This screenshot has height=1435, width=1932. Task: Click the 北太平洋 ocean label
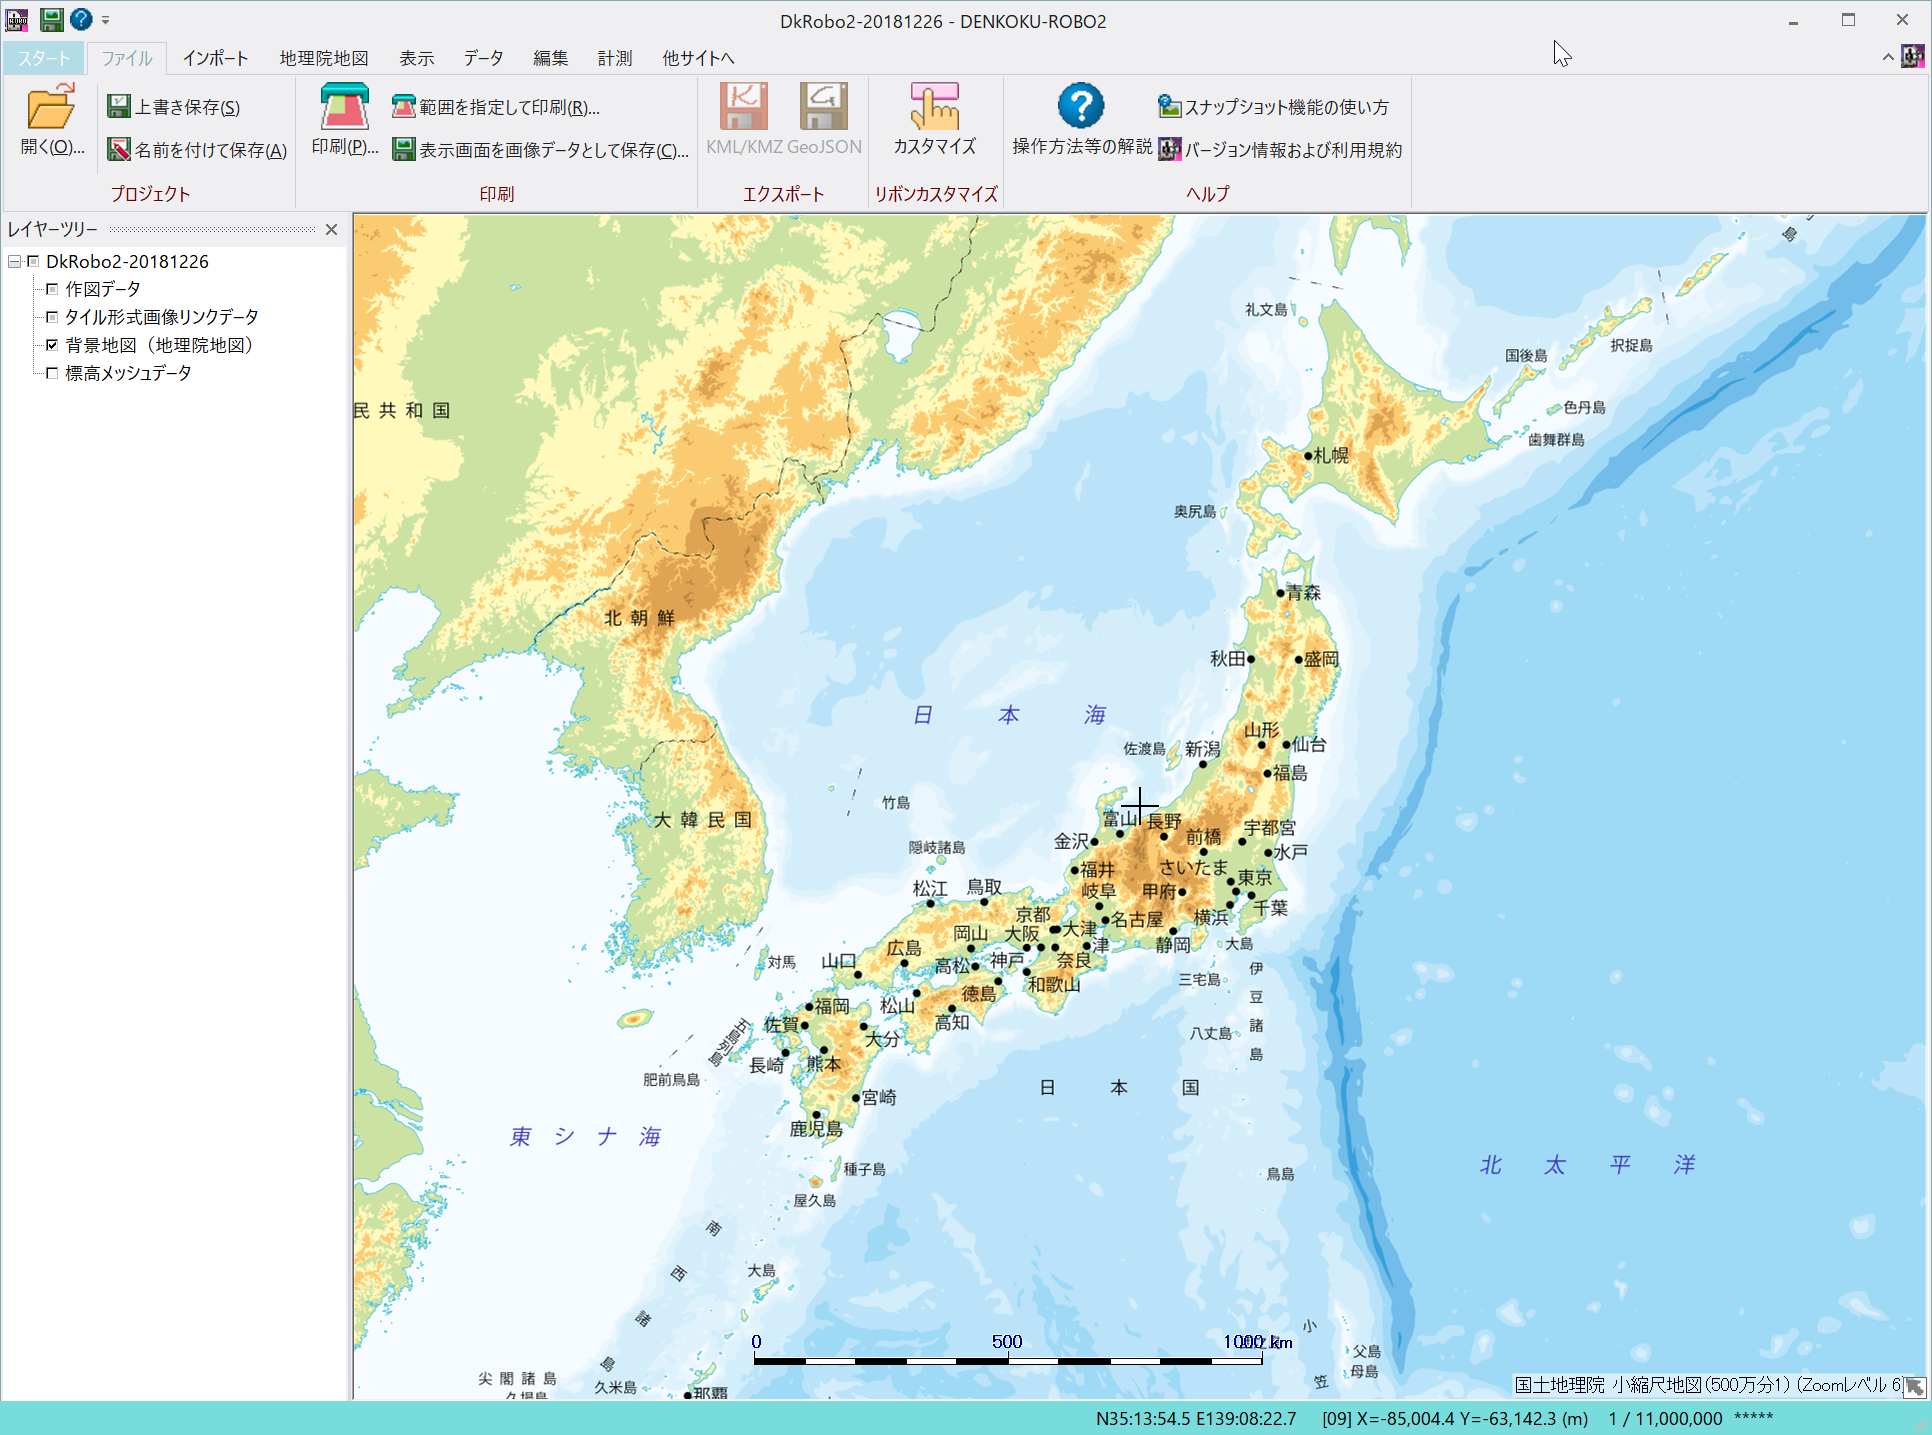1588,1165
